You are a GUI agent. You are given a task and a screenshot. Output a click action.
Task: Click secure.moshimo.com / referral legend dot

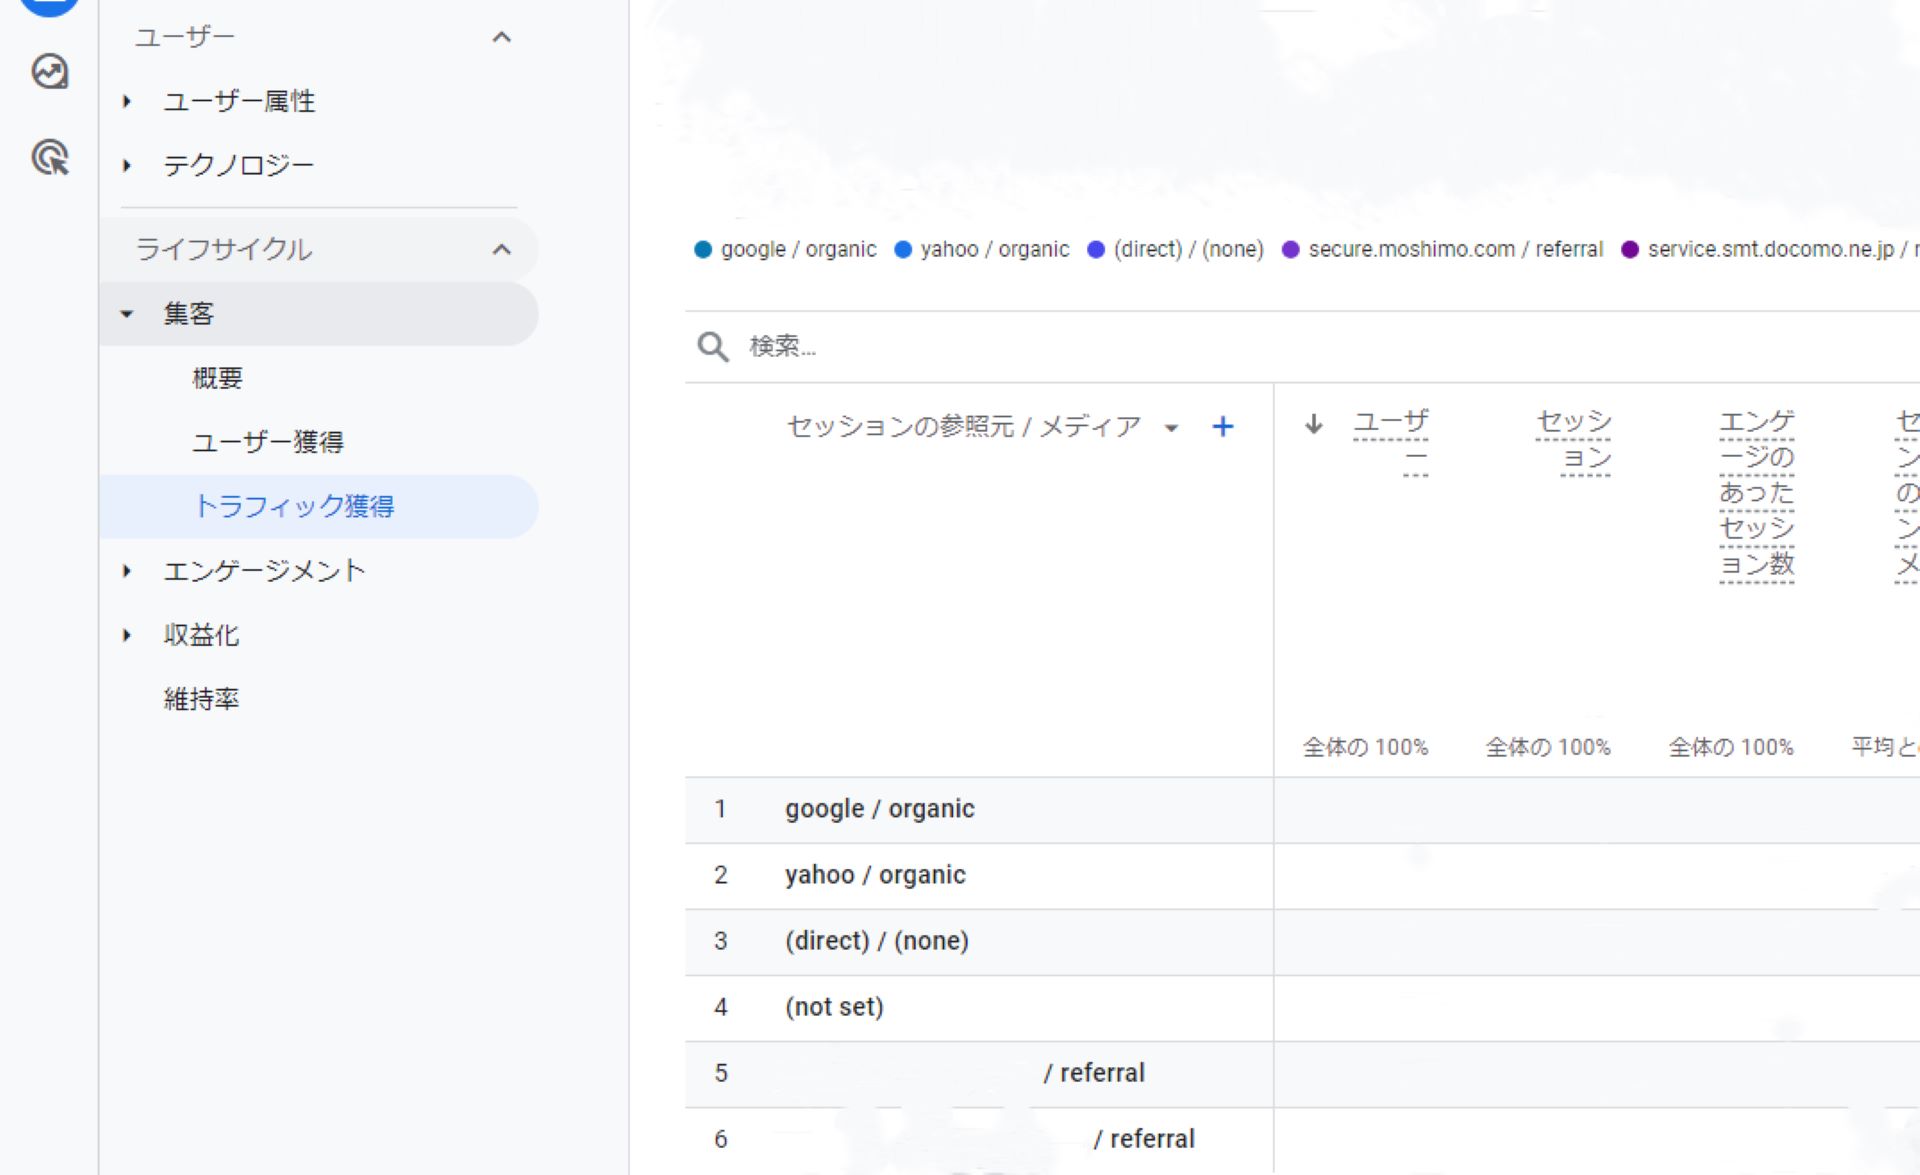1291,250
